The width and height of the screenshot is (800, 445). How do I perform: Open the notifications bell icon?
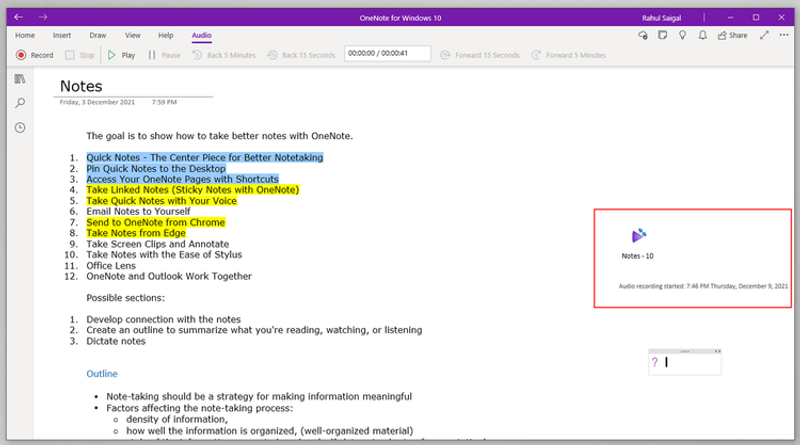(x=703, y=35)
